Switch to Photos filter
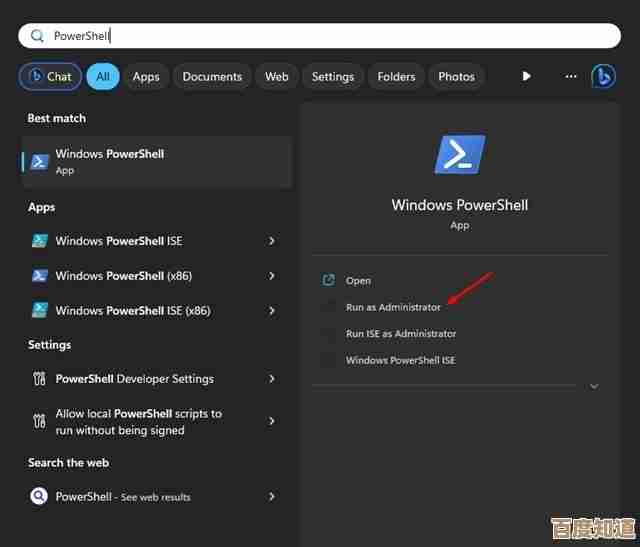The width and height of the screenshot is (640, 547). (x=456, y=76)
